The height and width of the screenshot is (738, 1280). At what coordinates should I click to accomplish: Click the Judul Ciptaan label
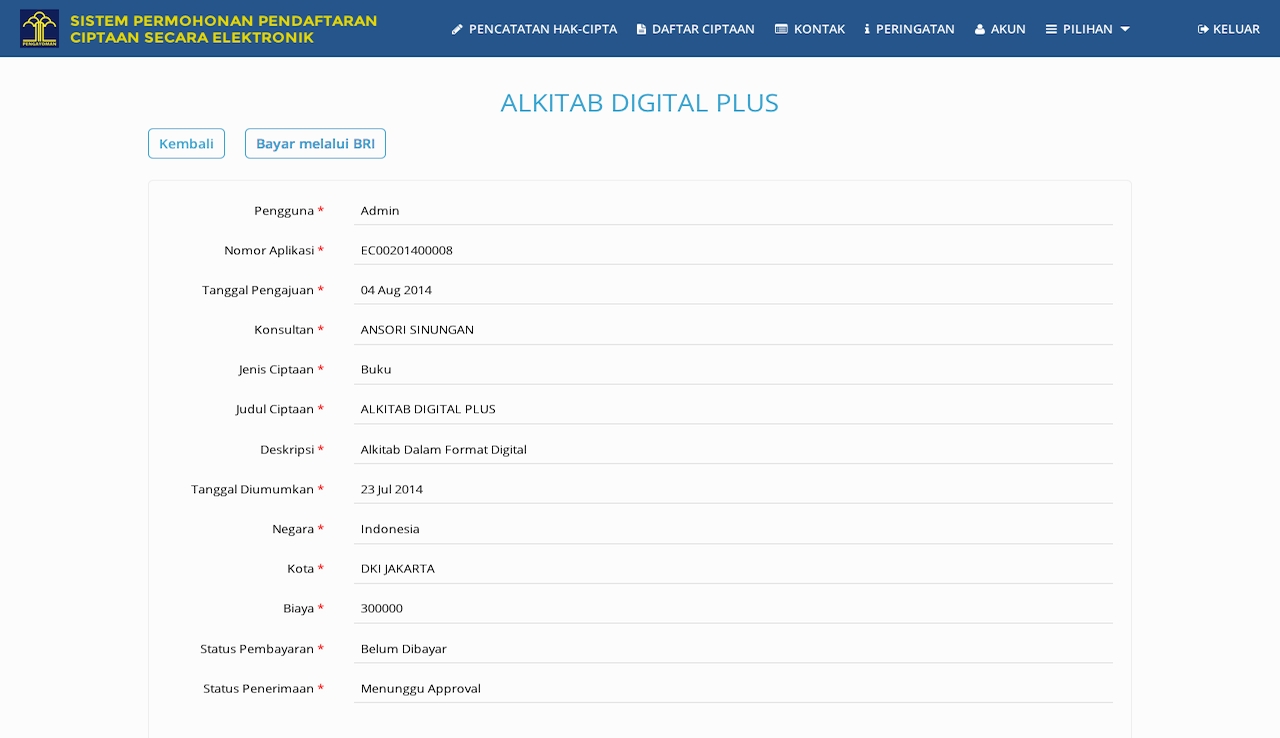click(280, 409)
